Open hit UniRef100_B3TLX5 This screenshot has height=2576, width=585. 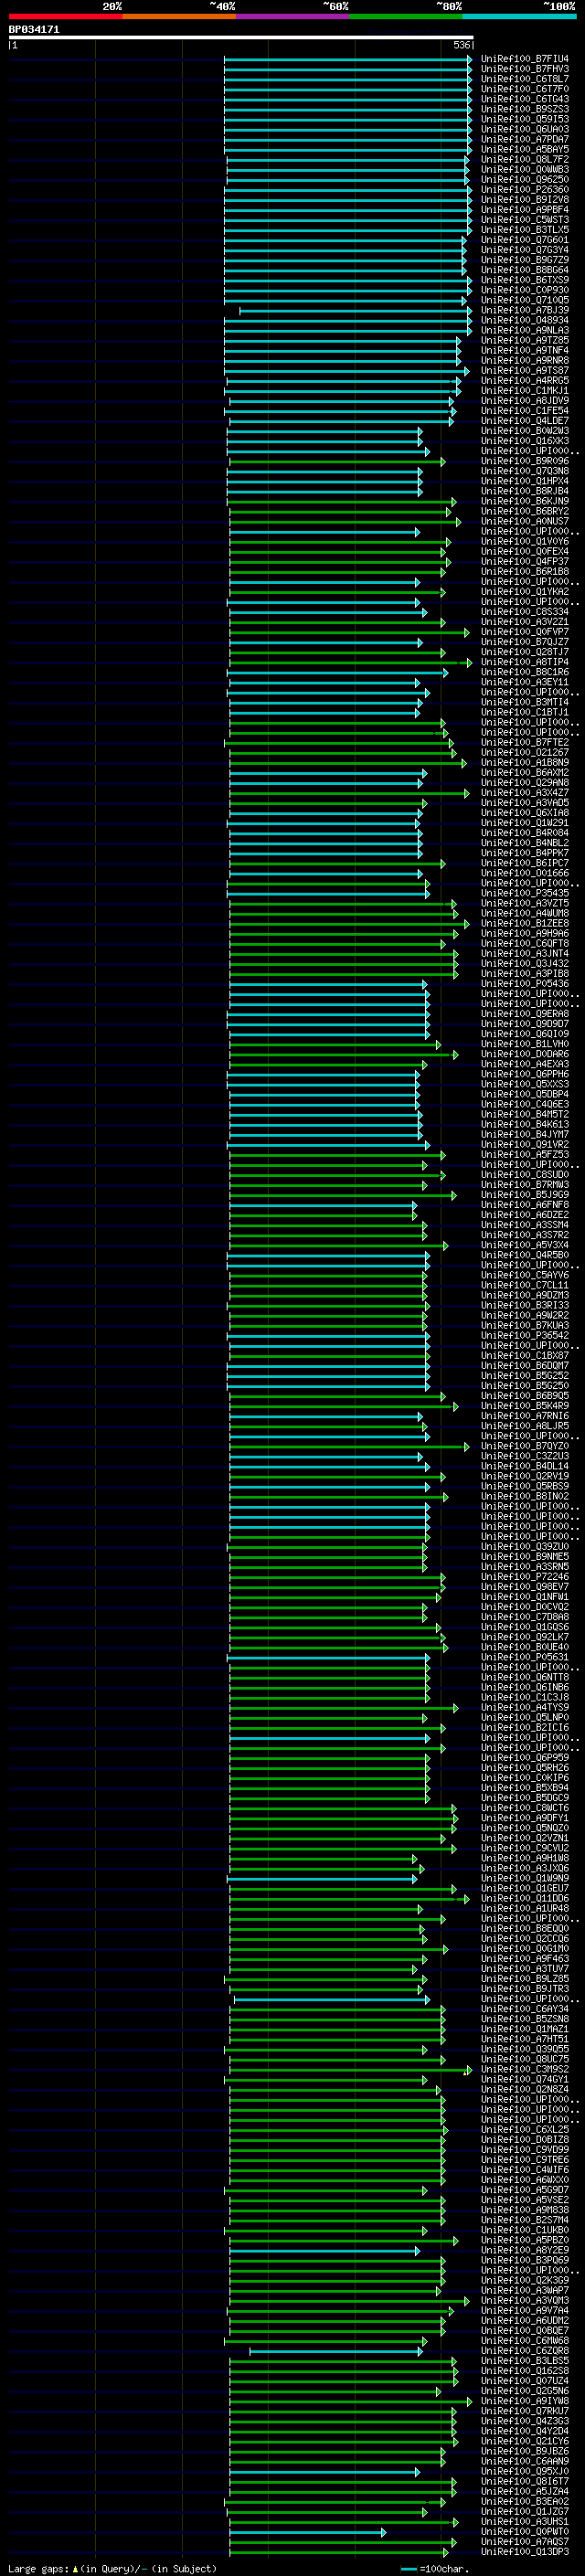[525, 230]
